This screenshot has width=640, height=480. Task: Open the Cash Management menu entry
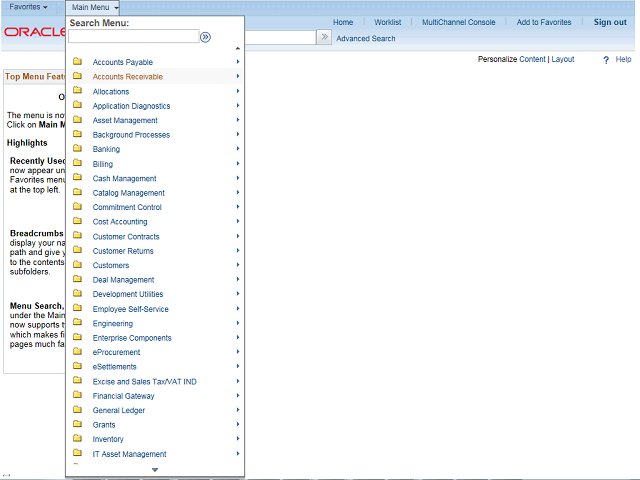tap(124, 179)
